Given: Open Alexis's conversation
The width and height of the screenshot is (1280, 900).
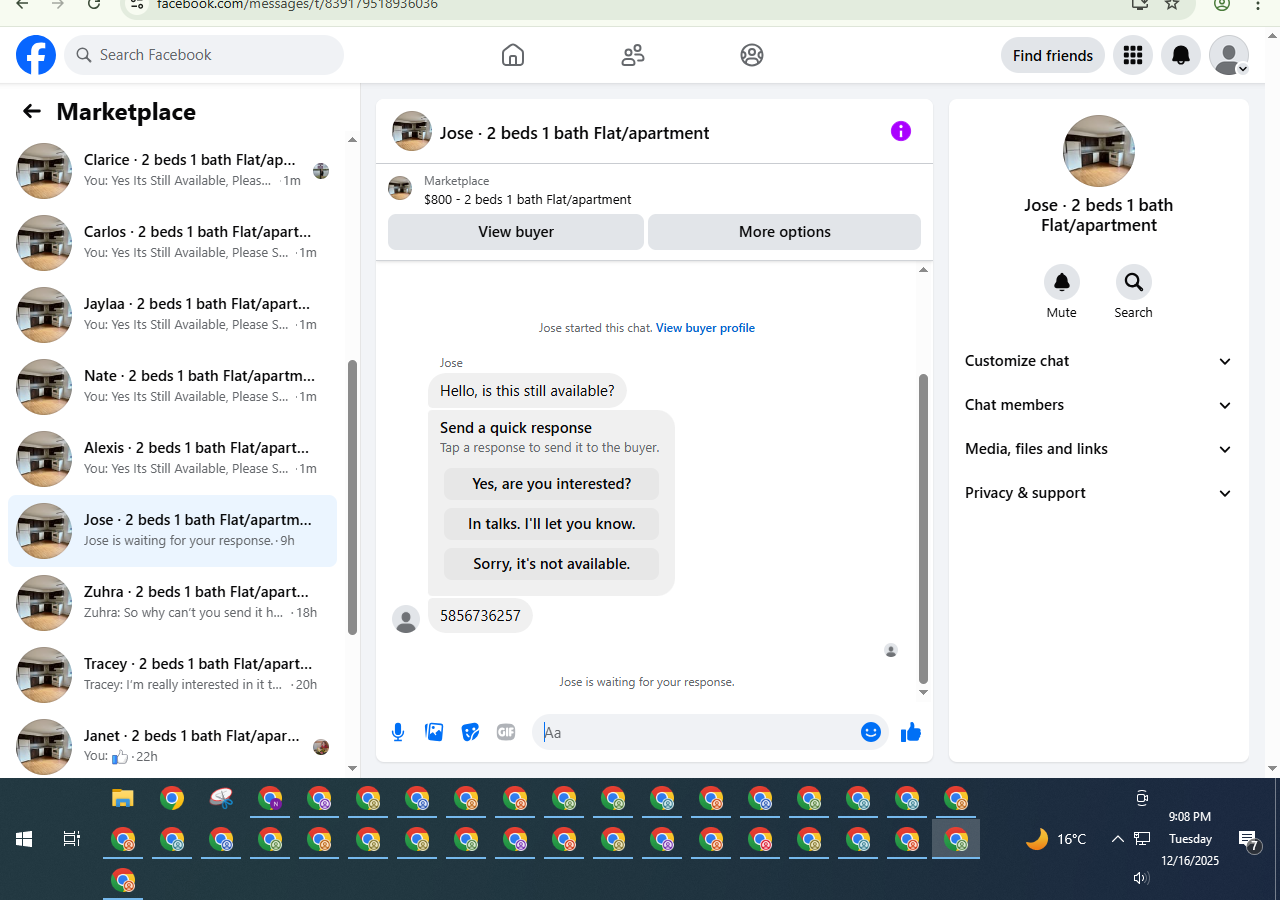Looking at the screenshot, I should (173, 459).
